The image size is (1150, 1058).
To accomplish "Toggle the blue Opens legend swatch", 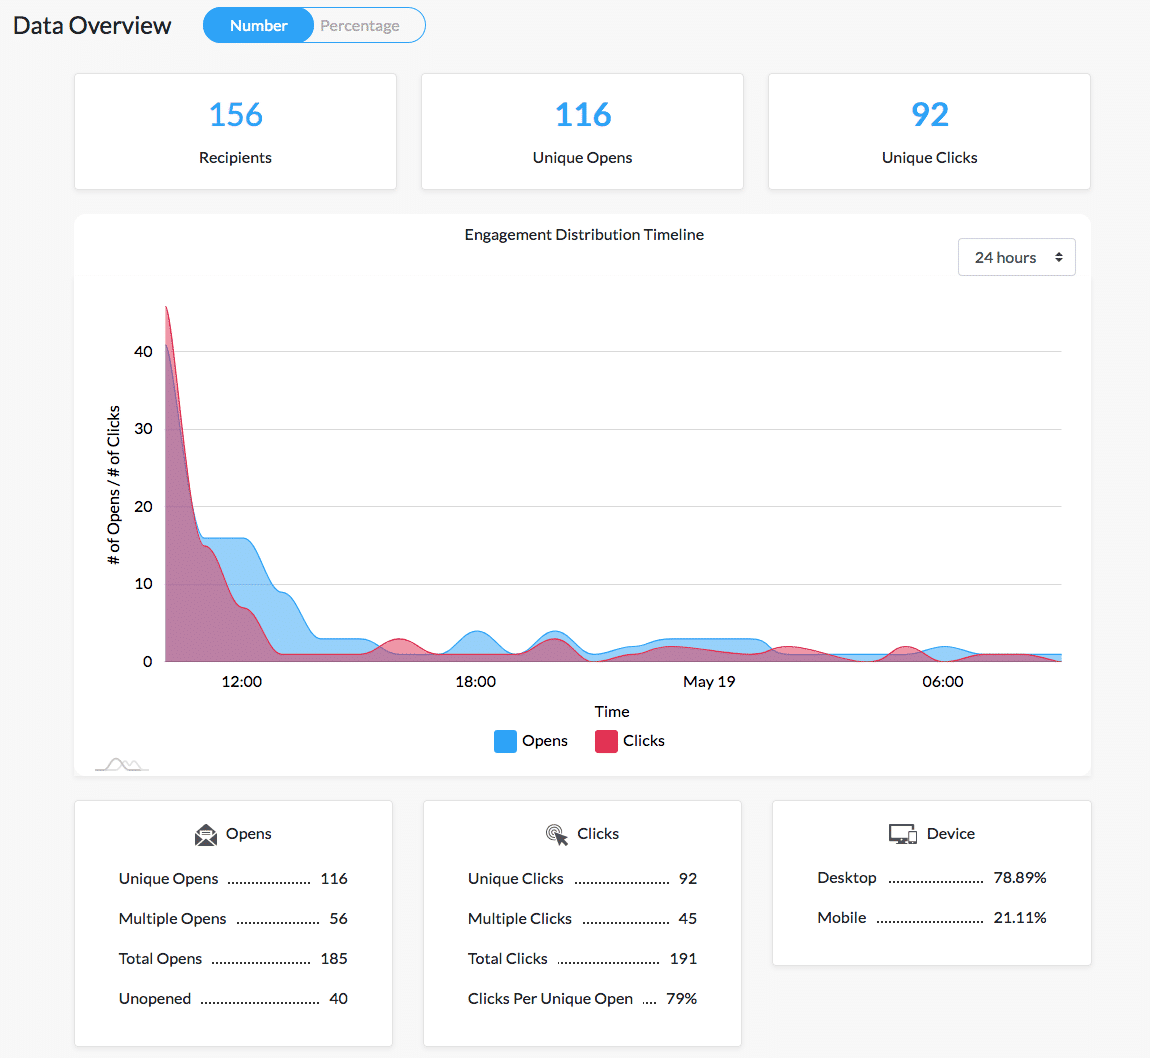I will pyautogui.click(x=505, y=741).
